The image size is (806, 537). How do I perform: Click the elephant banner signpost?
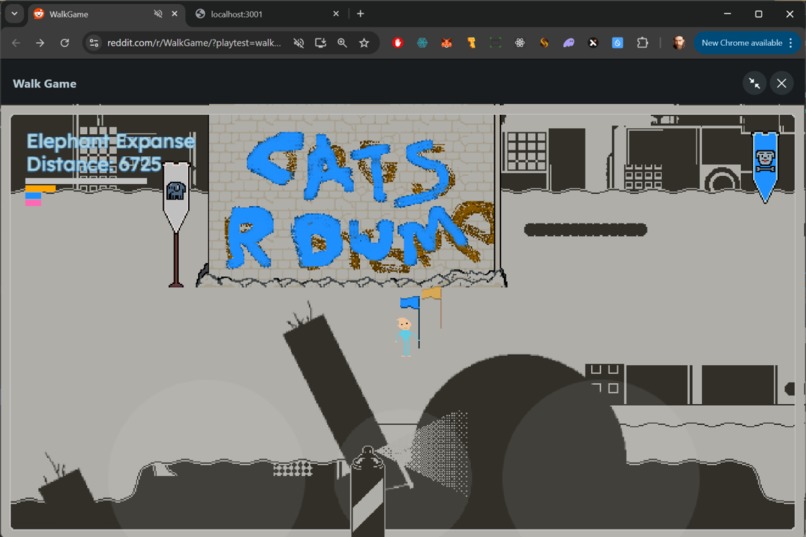(176, 224)
